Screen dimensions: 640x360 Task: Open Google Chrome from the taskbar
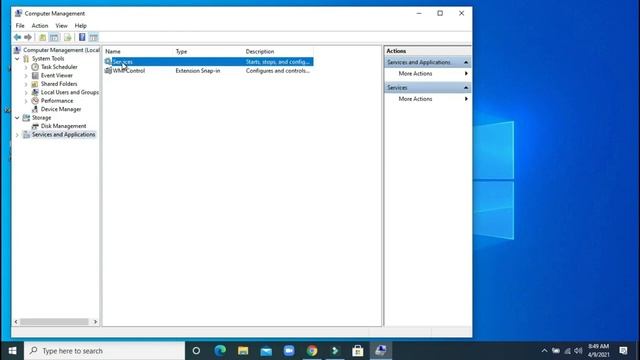point(312,351)
